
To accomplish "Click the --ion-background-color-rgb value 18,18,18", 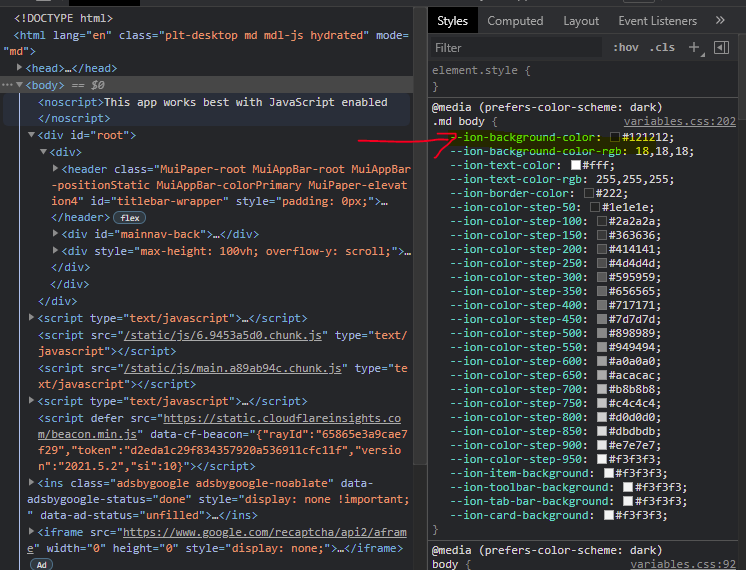I will pos(661,151).
